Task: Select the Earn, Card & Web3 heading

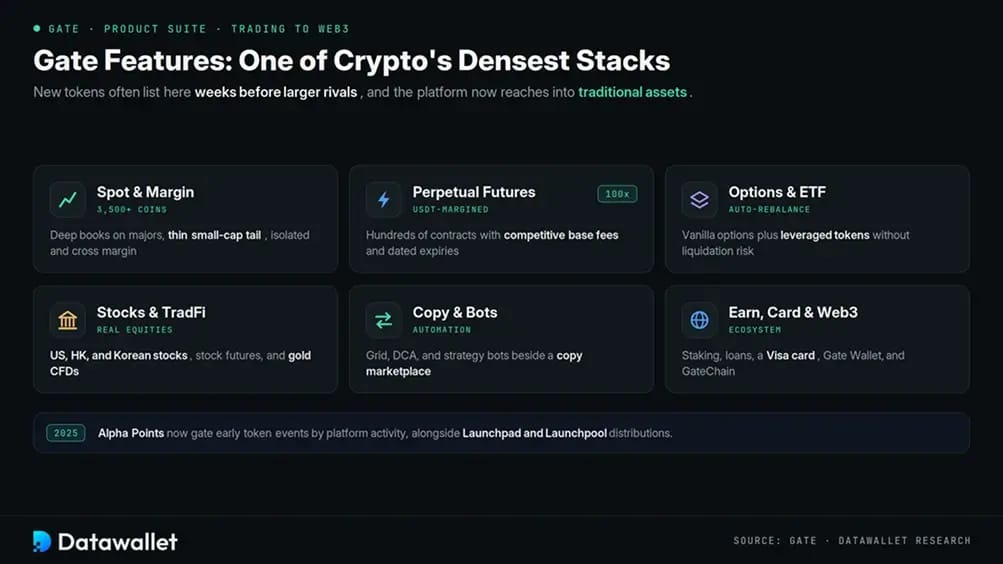Action: pyautogui.click(x=793, y=312)
